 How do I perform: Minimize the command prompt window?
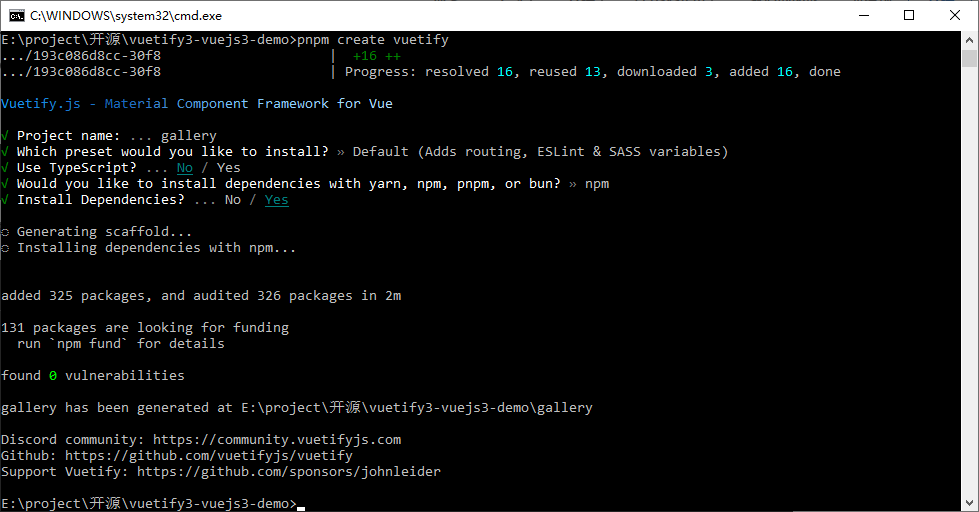click(x=862, y=15)
